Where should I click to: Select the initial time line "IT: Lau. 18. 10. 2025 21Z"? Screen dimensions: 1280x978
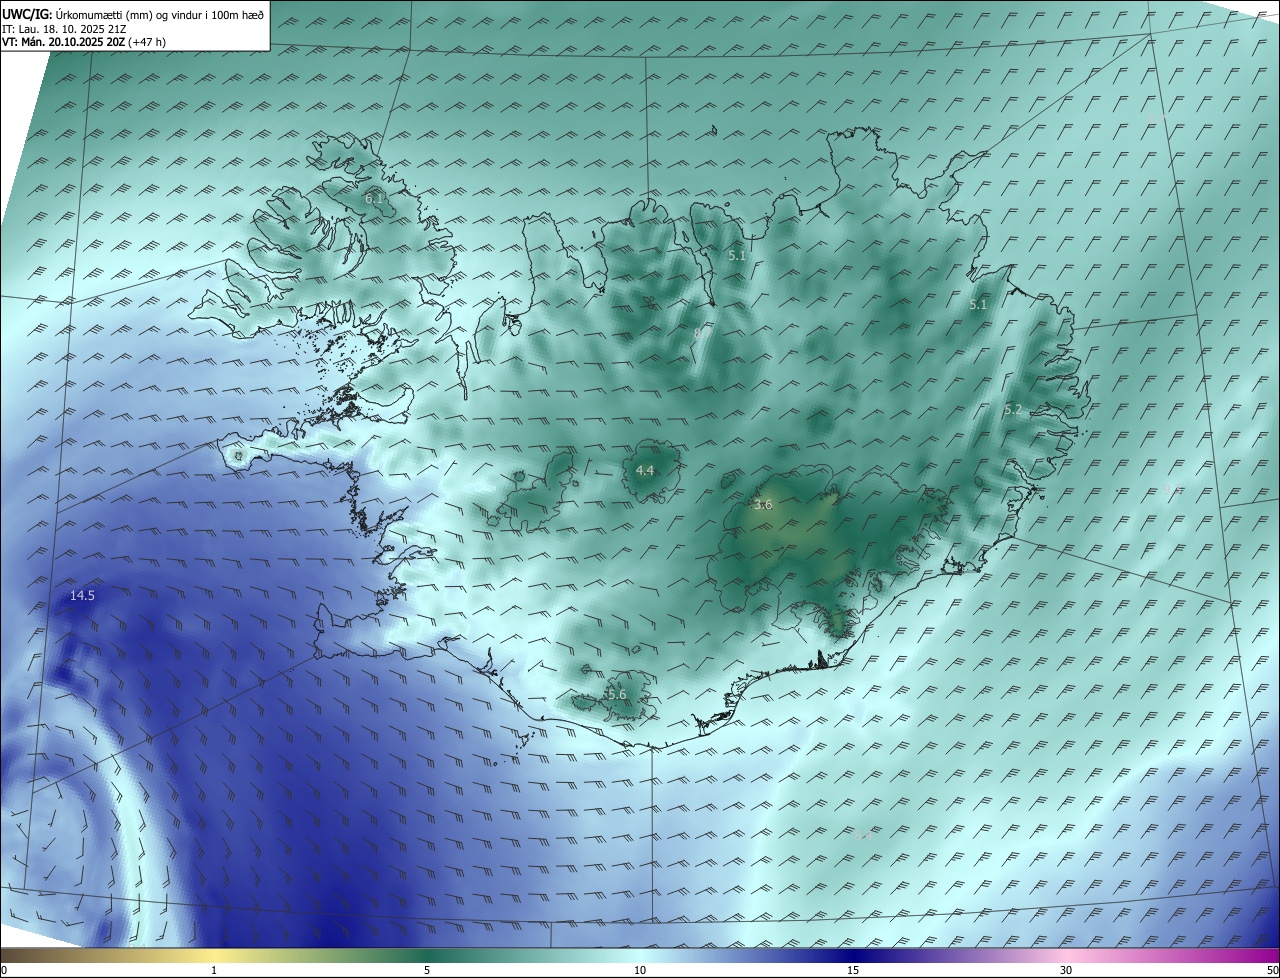click(x=64, y=28)
